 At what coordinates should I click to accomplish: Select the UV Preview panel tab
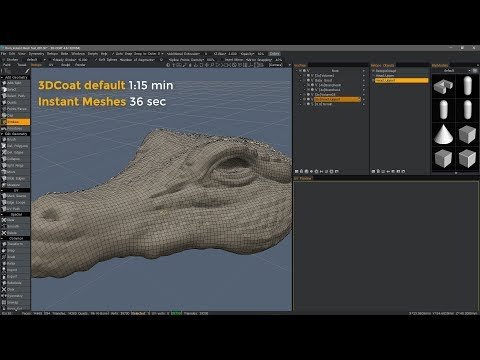(x=303, y=178)
